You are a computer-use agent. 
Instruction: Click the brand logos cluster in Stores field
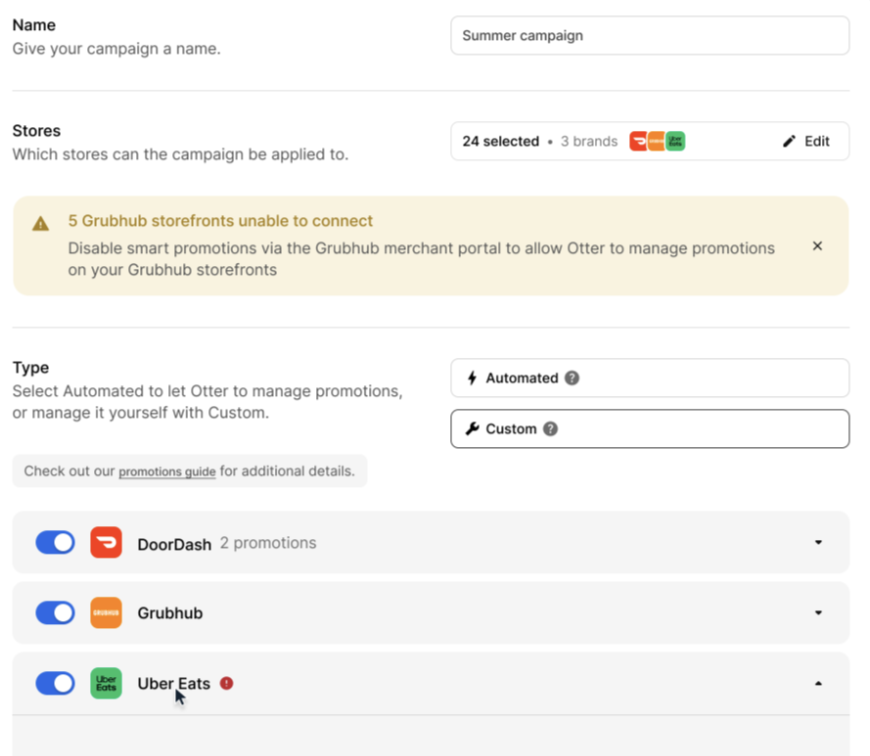(657, 141)
